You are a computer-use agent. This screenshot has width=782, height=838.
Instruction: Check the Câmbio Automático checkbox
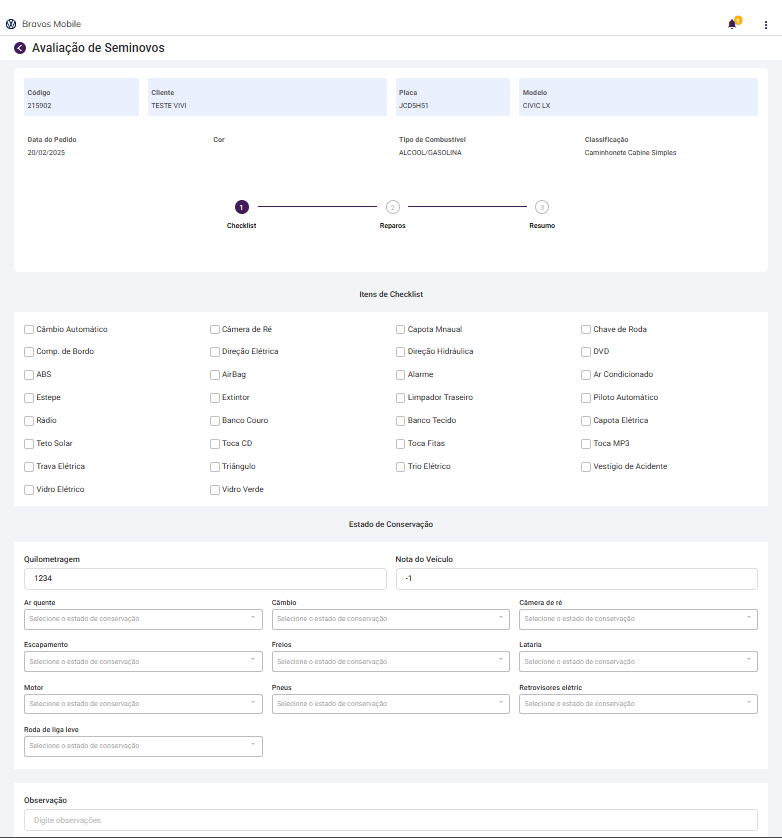click(29, 329)
